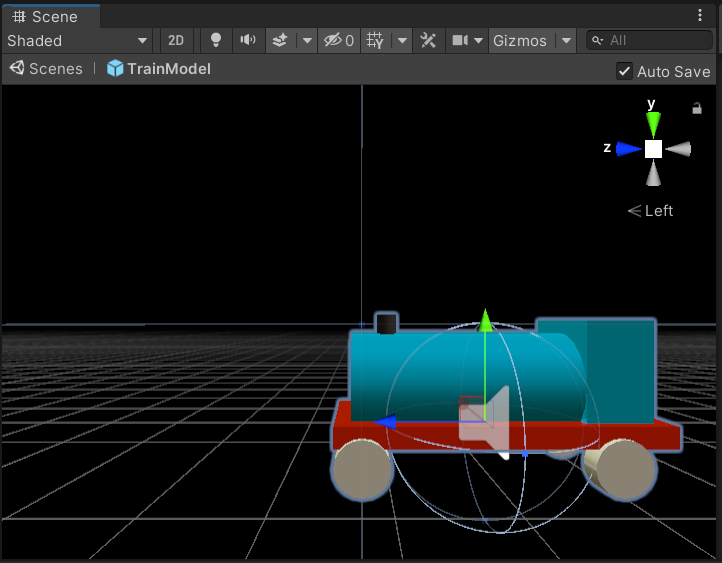Select the teal cabin box of the train
Image resolution: width=722 pixels, height=563 pixels.
tap(622, 371)
